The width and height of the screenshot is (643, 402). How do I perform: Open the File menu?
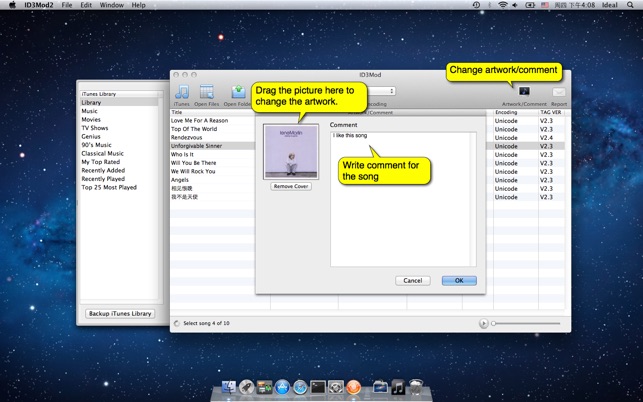[66, 5]
